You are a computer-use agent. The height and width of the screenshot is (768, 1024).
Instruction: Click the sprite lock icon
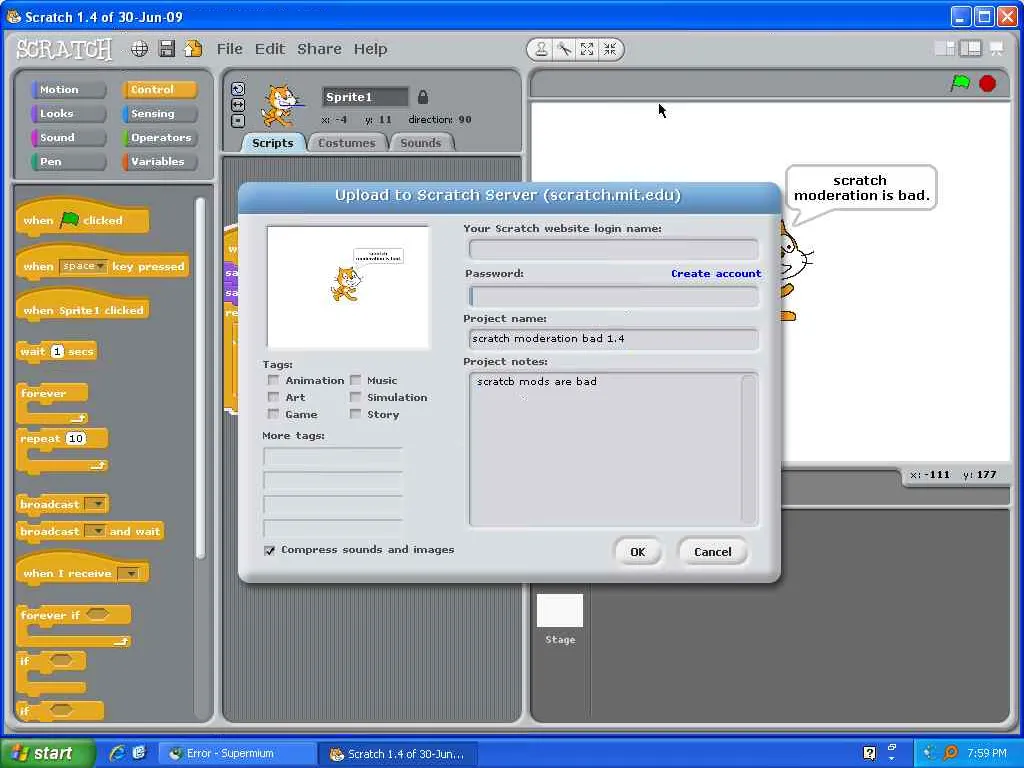[423, 97]
